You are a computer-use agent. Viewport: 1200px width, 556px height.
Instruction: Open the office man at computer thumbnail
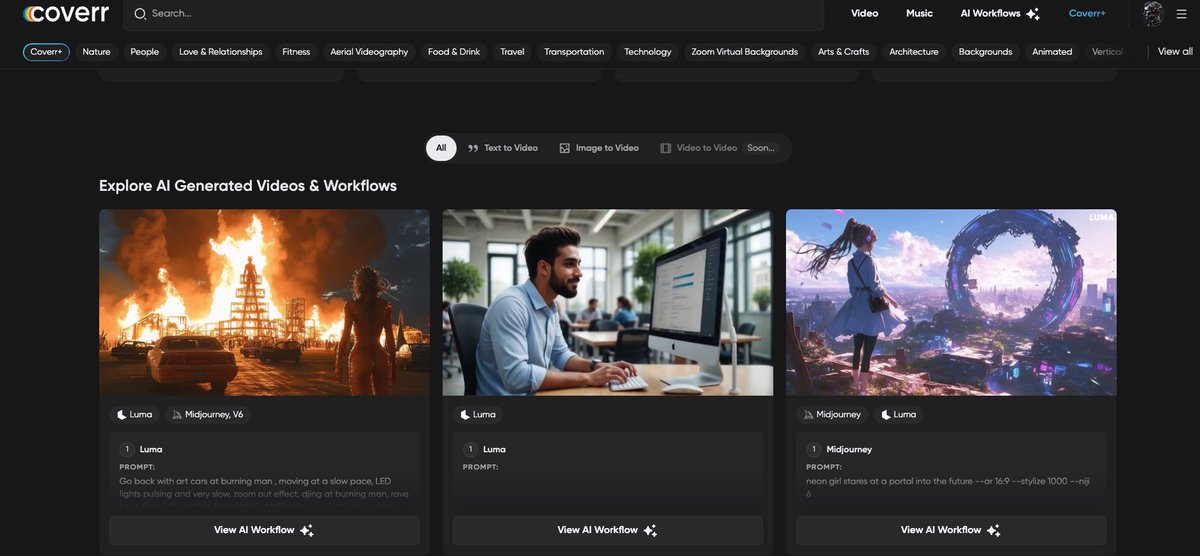tap(608, 302)
